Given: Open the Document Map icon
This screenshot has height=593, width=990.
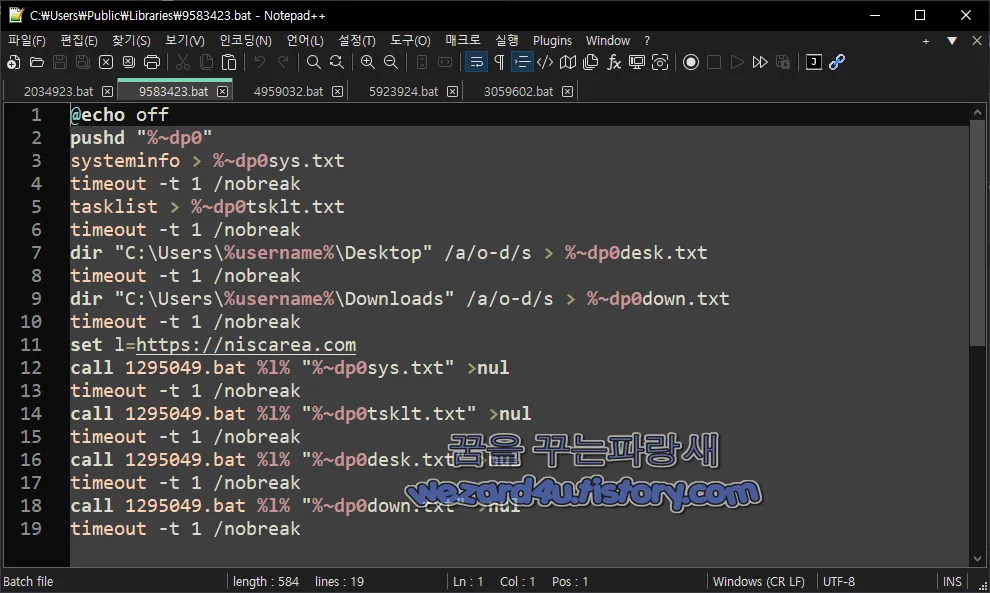Looking at the screenshot, I should pyautogui.click(x=568, y=62).
